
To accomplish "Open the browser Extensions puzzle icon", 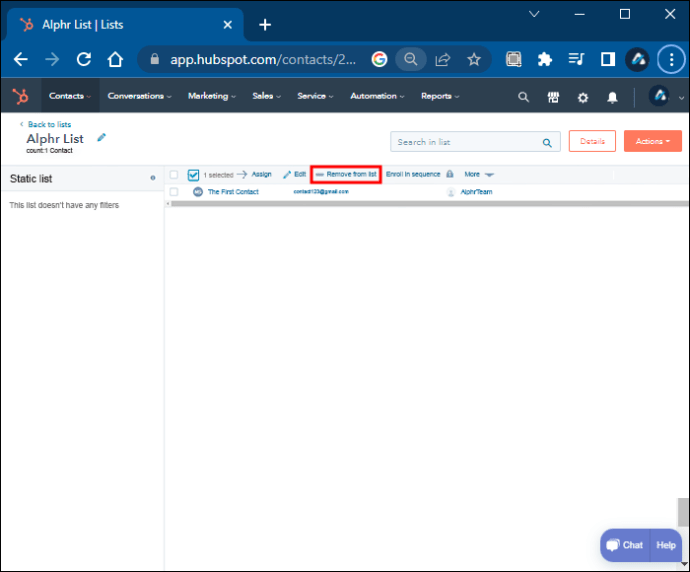I will coord(544,59).
